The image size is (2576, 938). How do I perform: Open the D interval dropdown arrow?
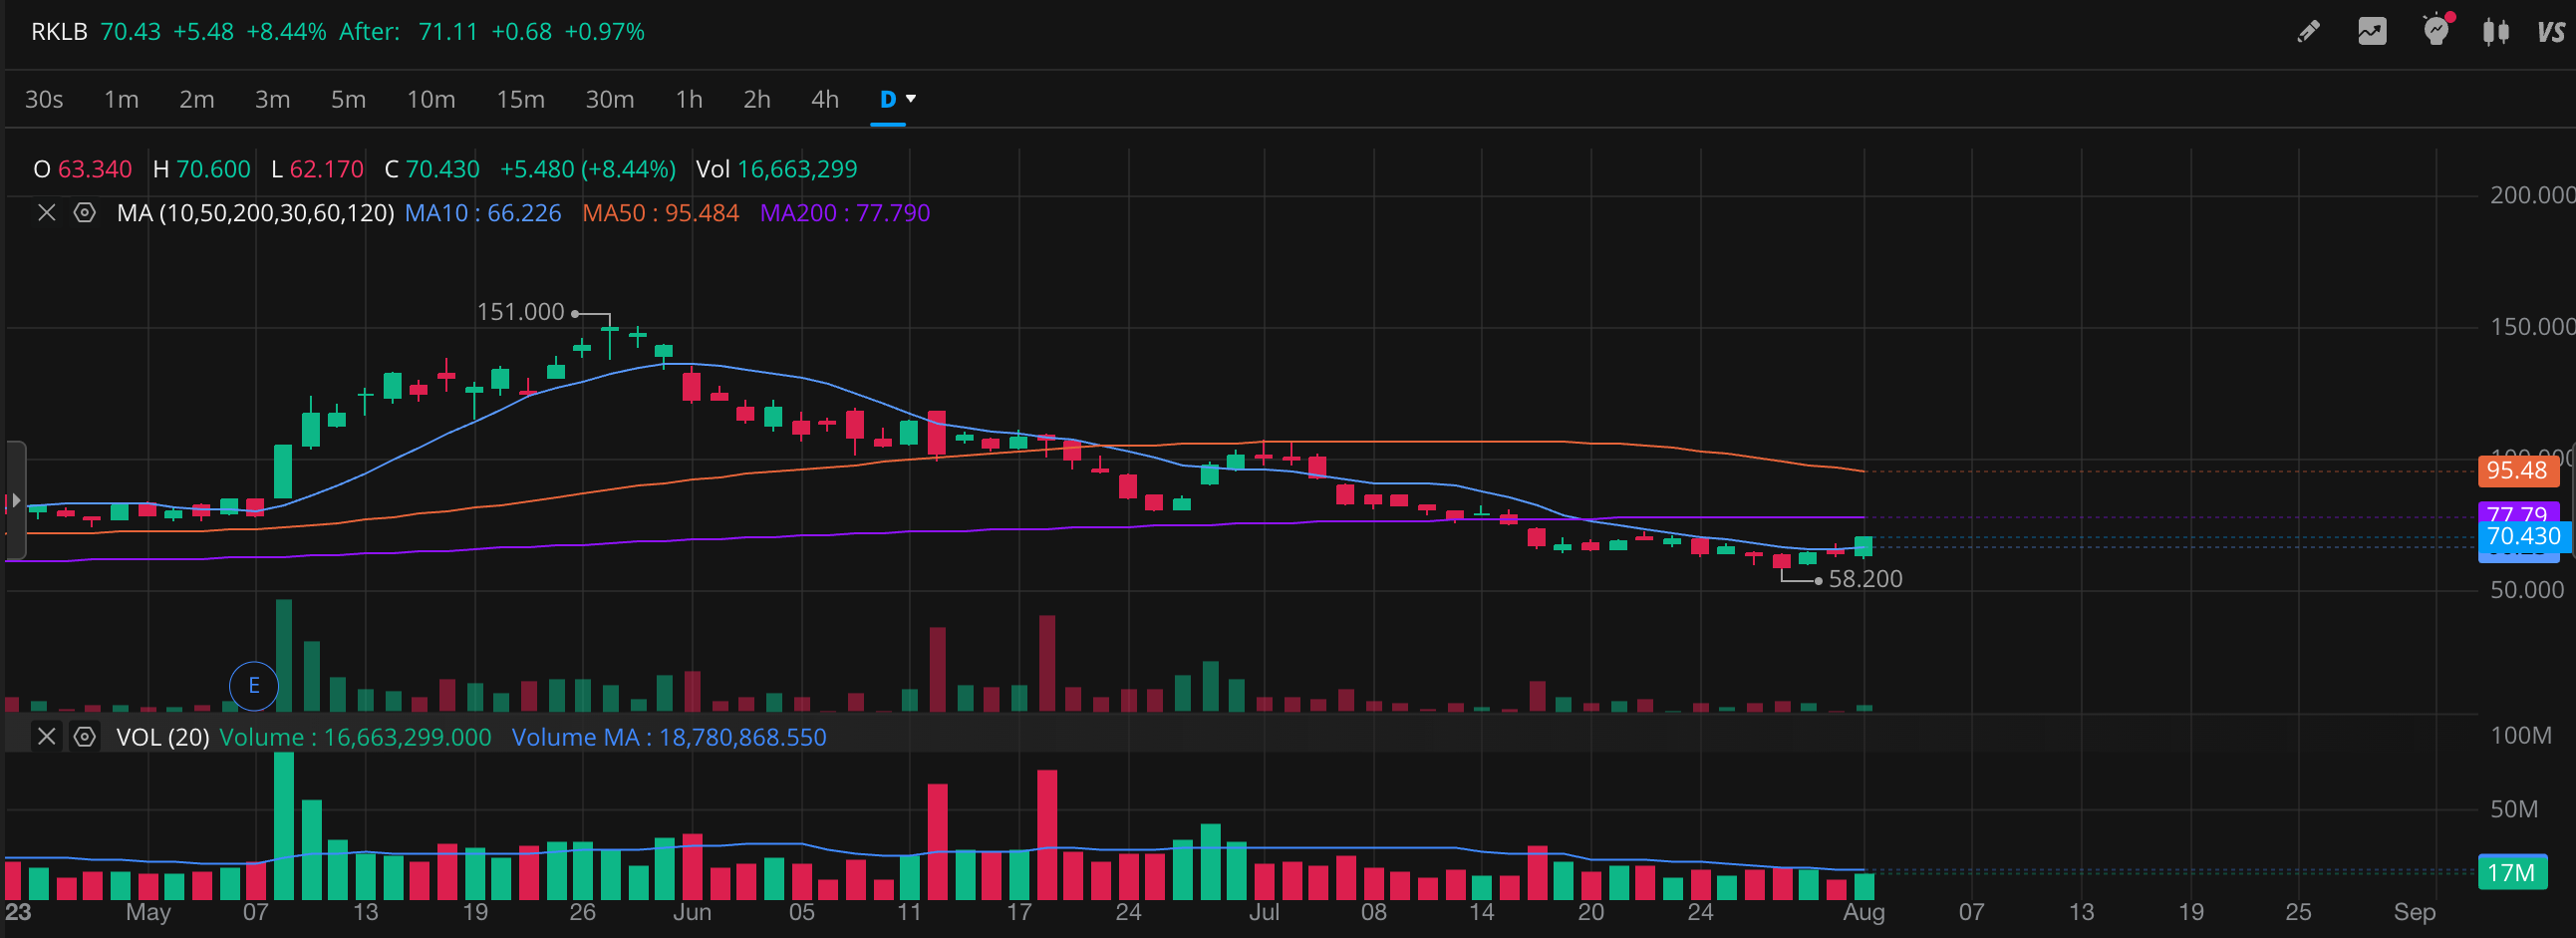tap(911, 98)
